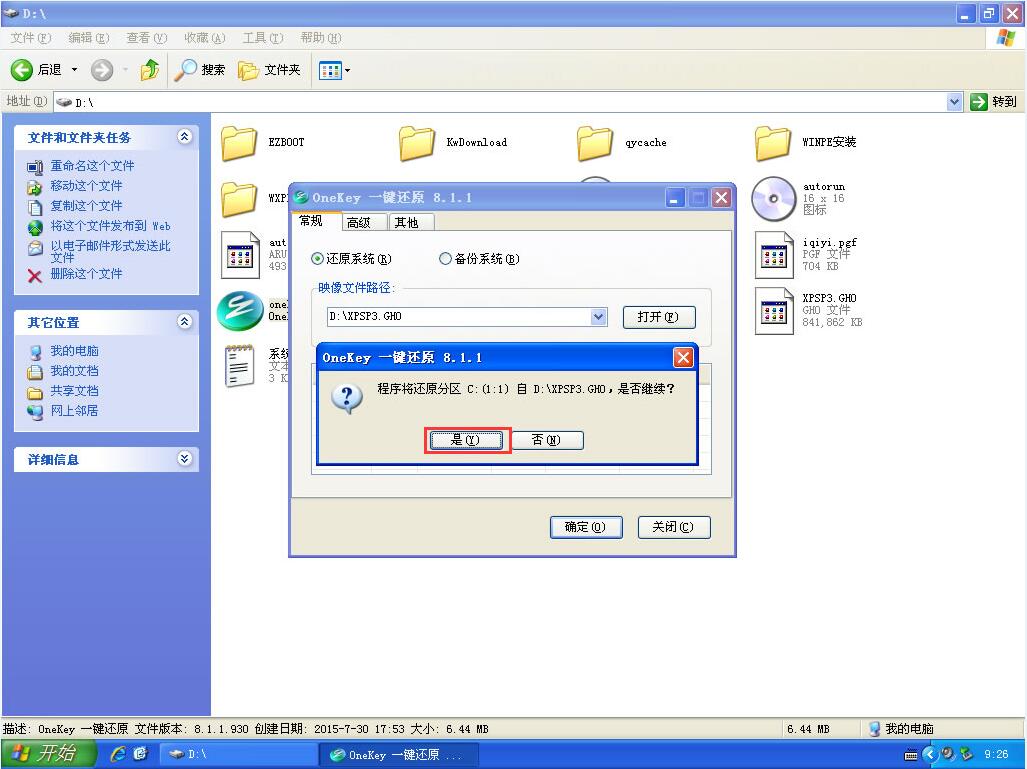Click the 后退 (Back) navigation icon

click(x=21, y=69)
